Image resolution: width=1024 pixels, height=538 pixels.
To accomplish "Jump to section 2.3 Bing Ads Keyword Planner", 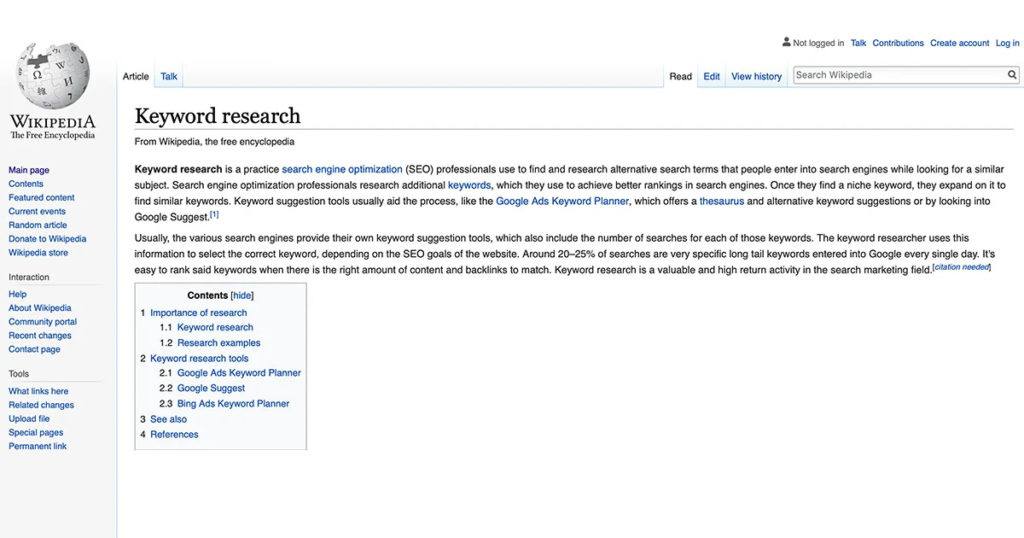I will [233, 404].
